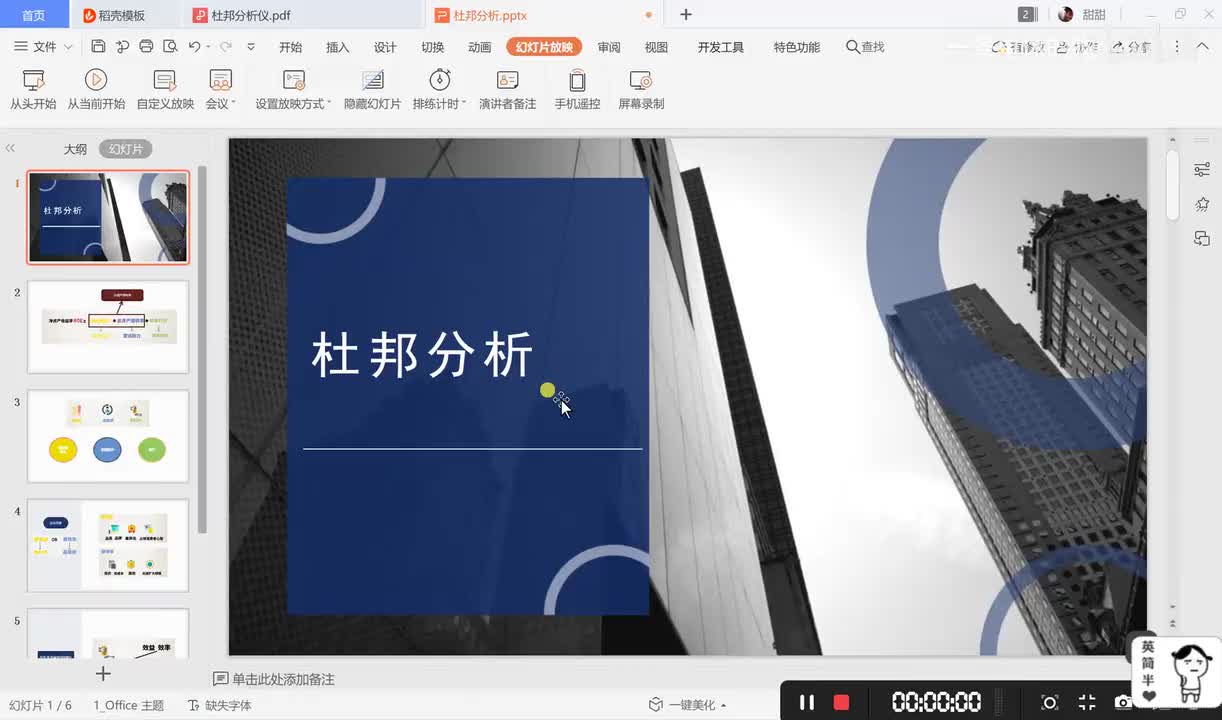Start 屏幕录制 screen recording

coord(641,89)
